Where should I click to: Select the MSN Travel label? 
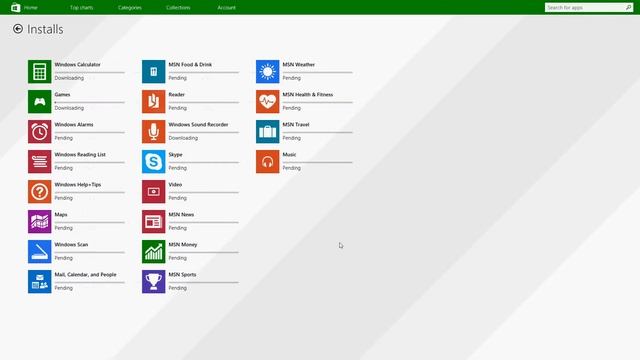296,124
